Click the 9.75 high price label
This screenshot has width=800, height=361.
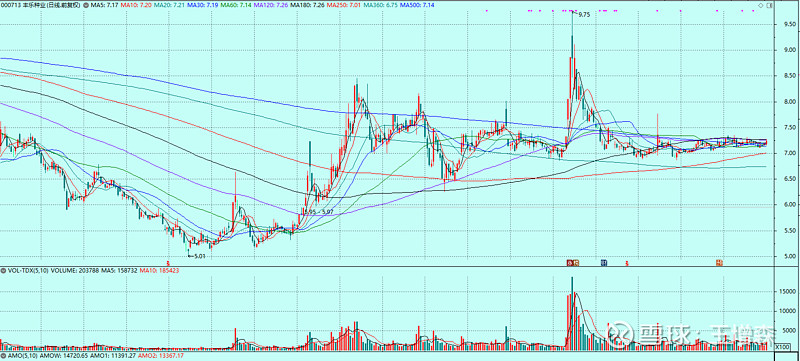click(x=583, y=15)
